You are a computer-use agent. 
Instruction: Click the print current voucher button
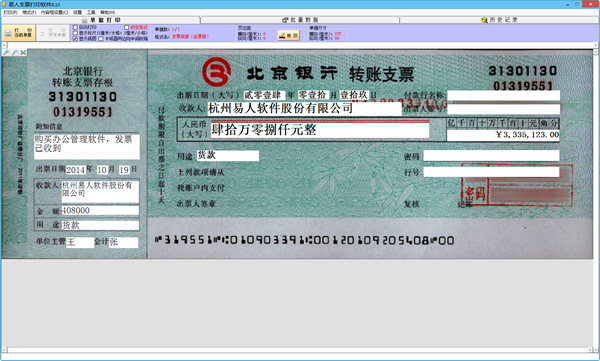[19, 33]
